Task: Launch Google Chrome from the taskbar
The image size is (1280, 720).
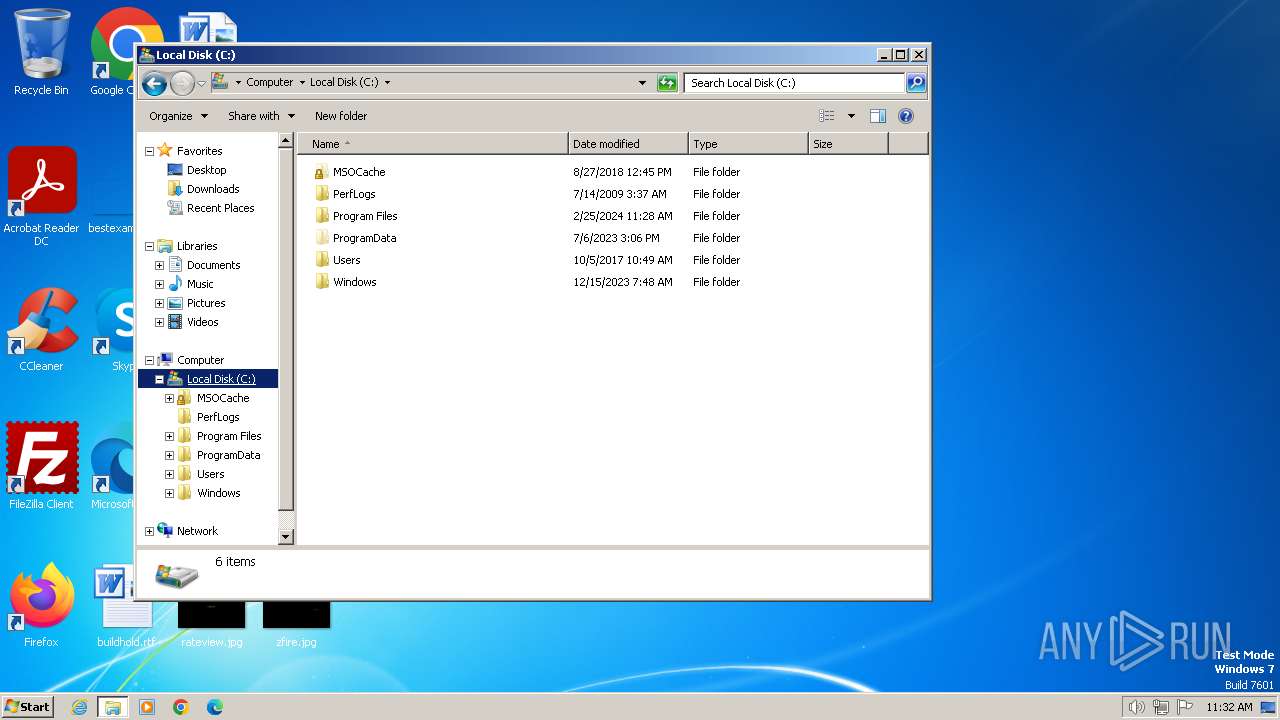Action: 181,707
